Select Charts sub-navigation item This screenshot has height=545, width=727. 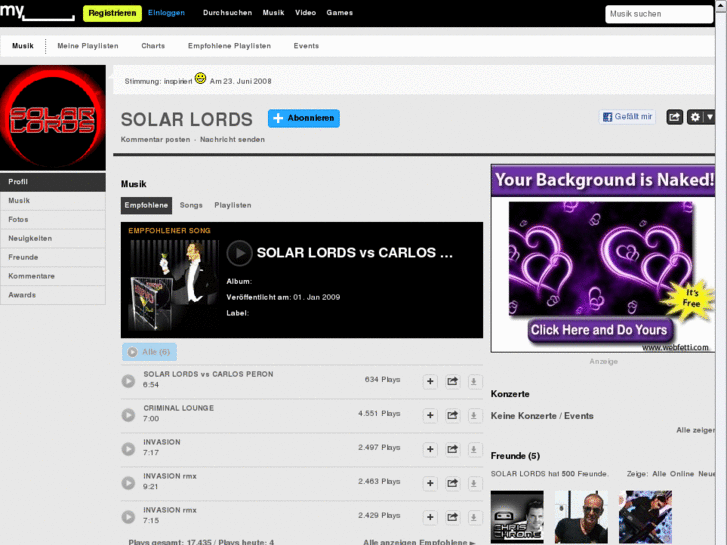tap(153, 46)
